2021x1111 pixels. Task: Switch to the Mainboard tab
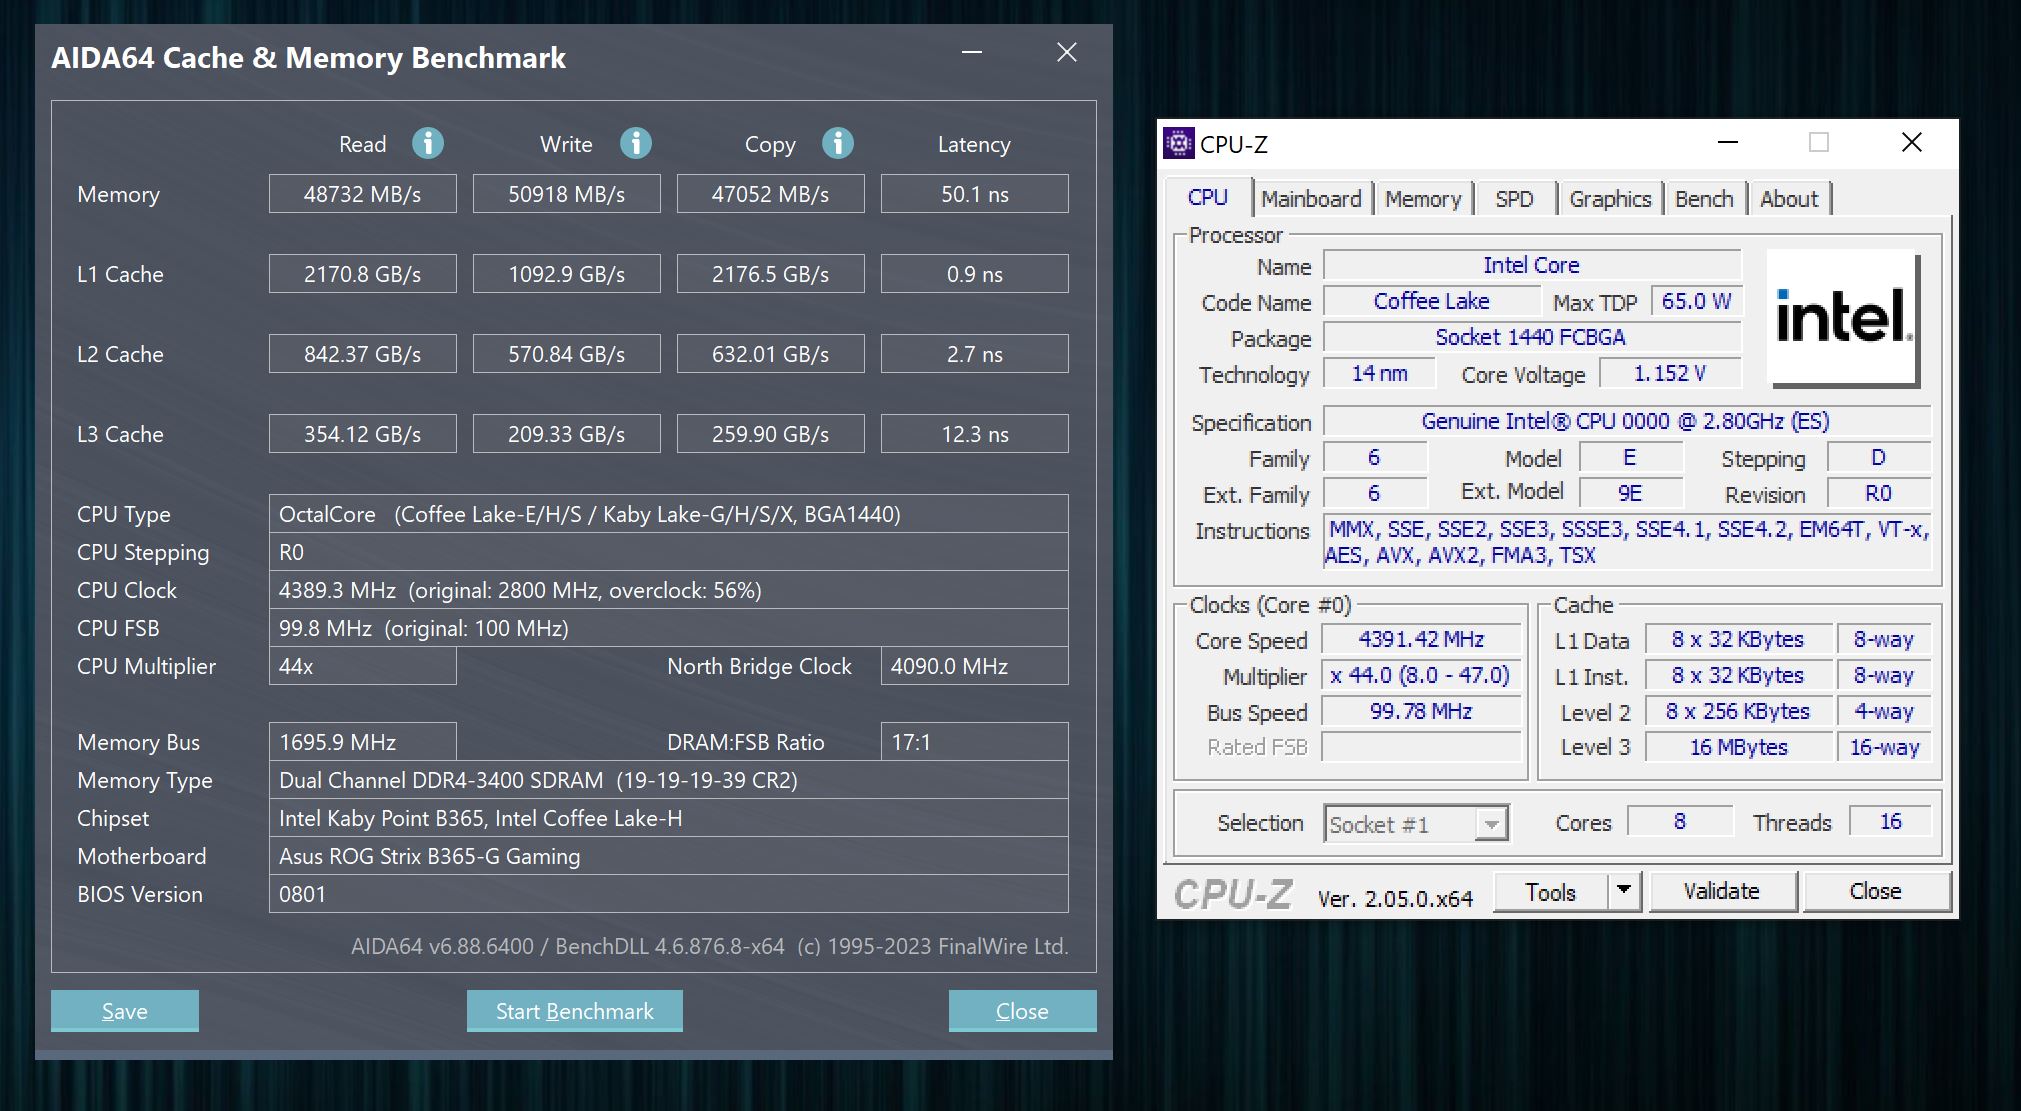[1311, 199]
